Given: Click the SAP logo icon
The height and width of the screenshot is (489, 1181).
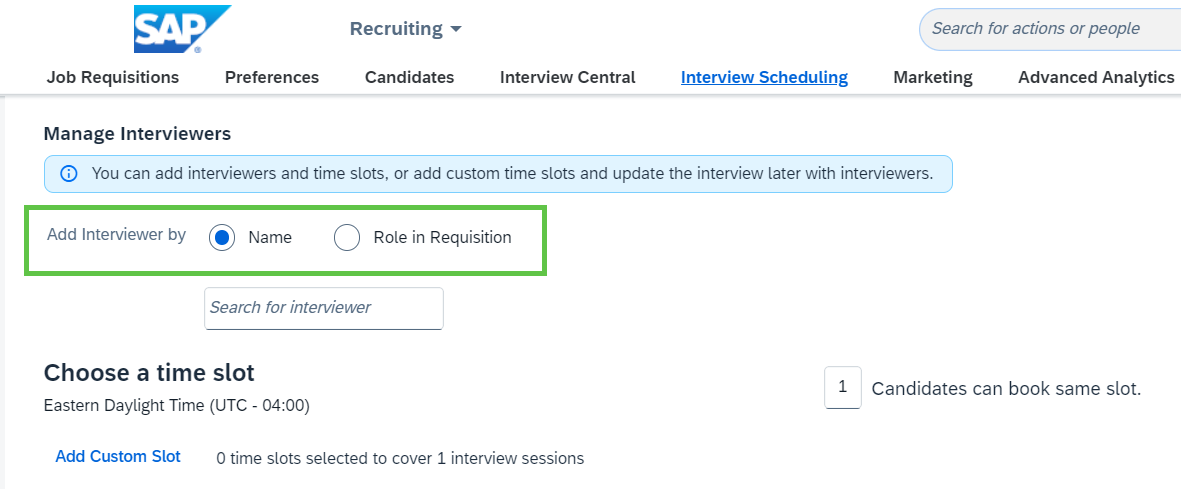Looking at the screenshot, I should pos(182,29).
